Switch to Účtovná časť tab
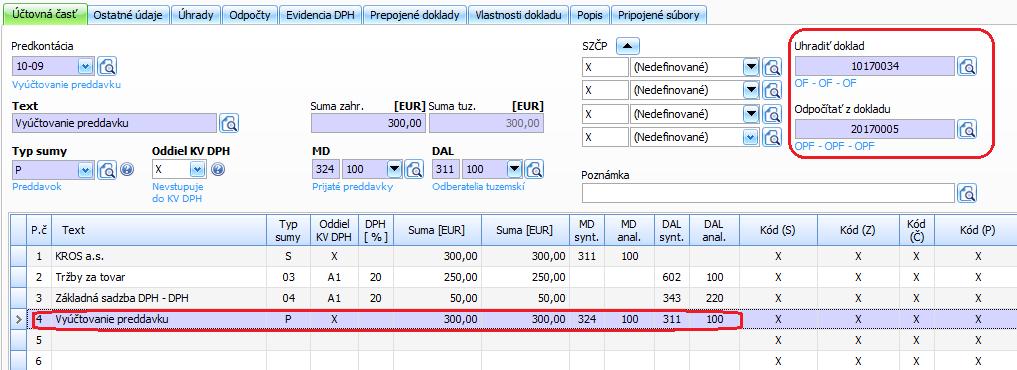 [x=45, y=14]
